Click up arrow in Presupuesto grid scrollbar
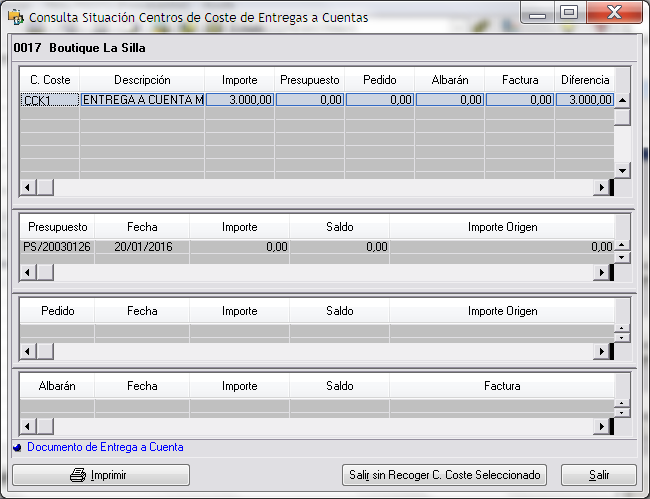Image resolution: width=650 pixels, height=499 pixels. point(622,245)
